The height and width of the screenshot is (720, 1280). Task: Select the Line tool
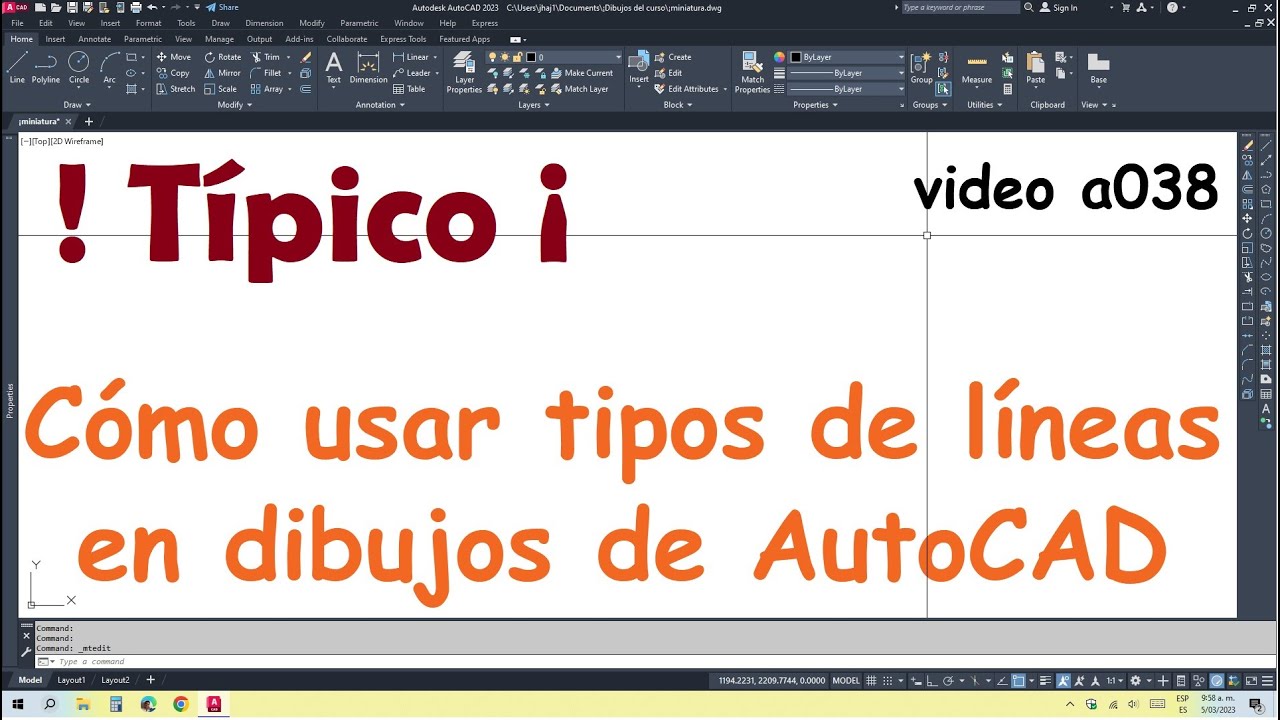(x=17, y=68)
